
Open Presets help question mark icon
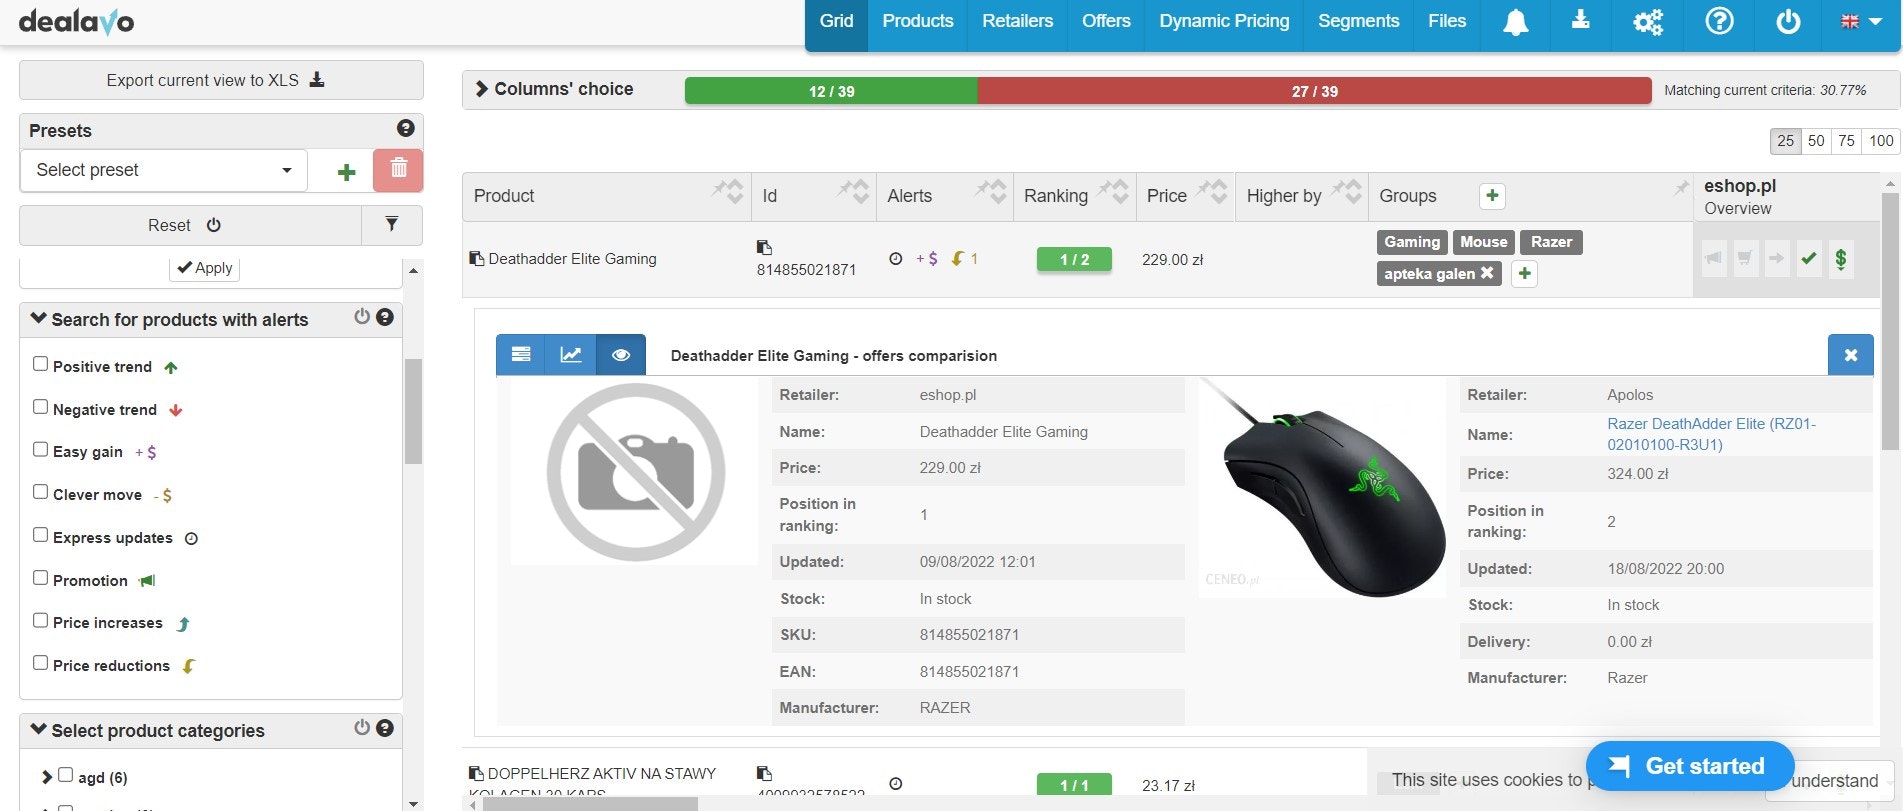pyautogui.click(x=405, y=128)
